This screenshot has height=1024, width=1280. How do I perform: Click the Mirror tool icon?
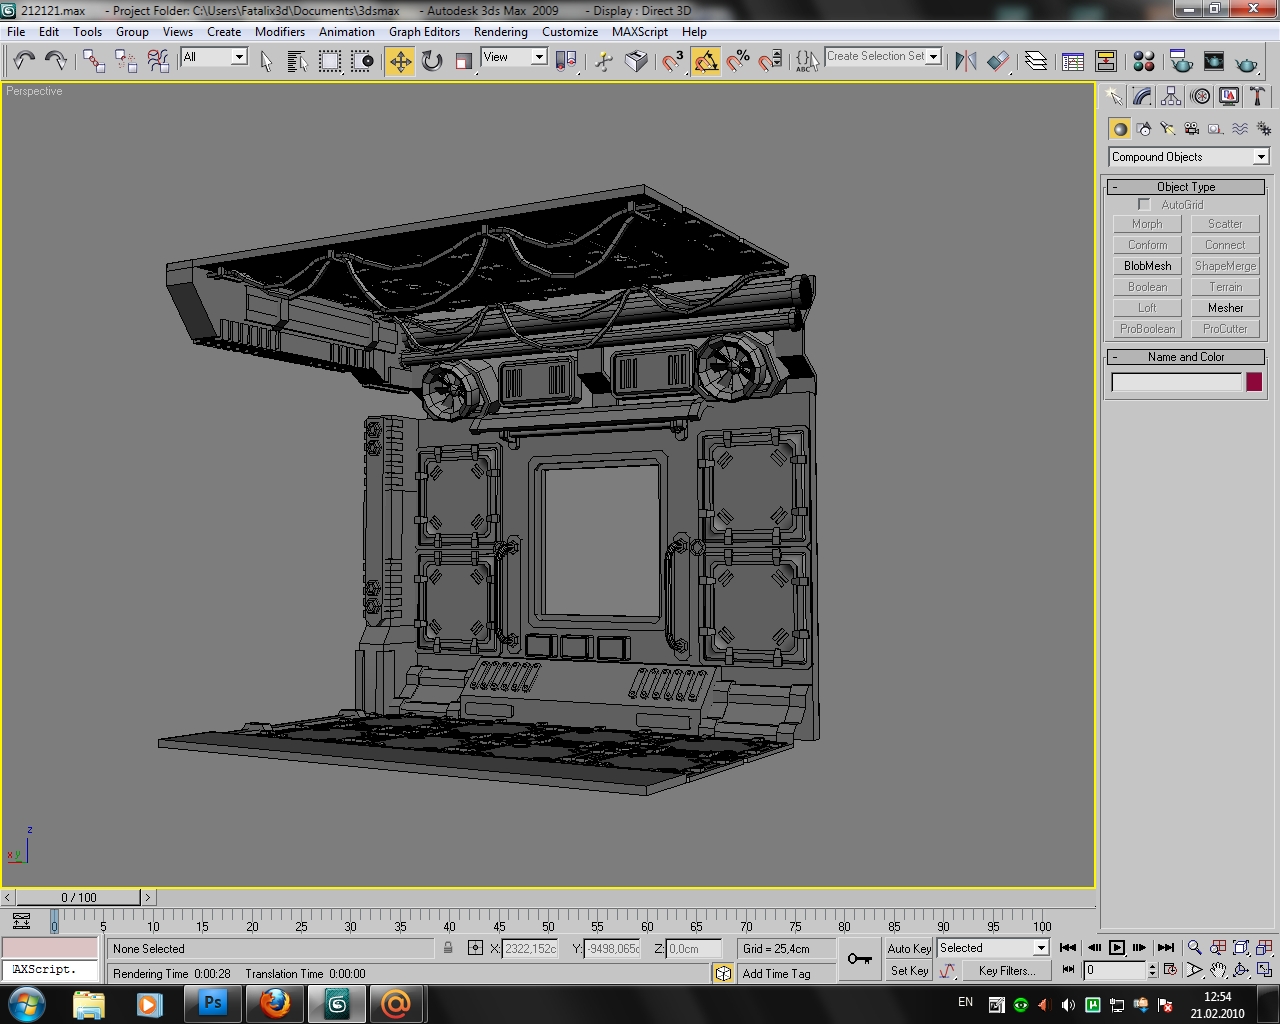coord(965,62)
